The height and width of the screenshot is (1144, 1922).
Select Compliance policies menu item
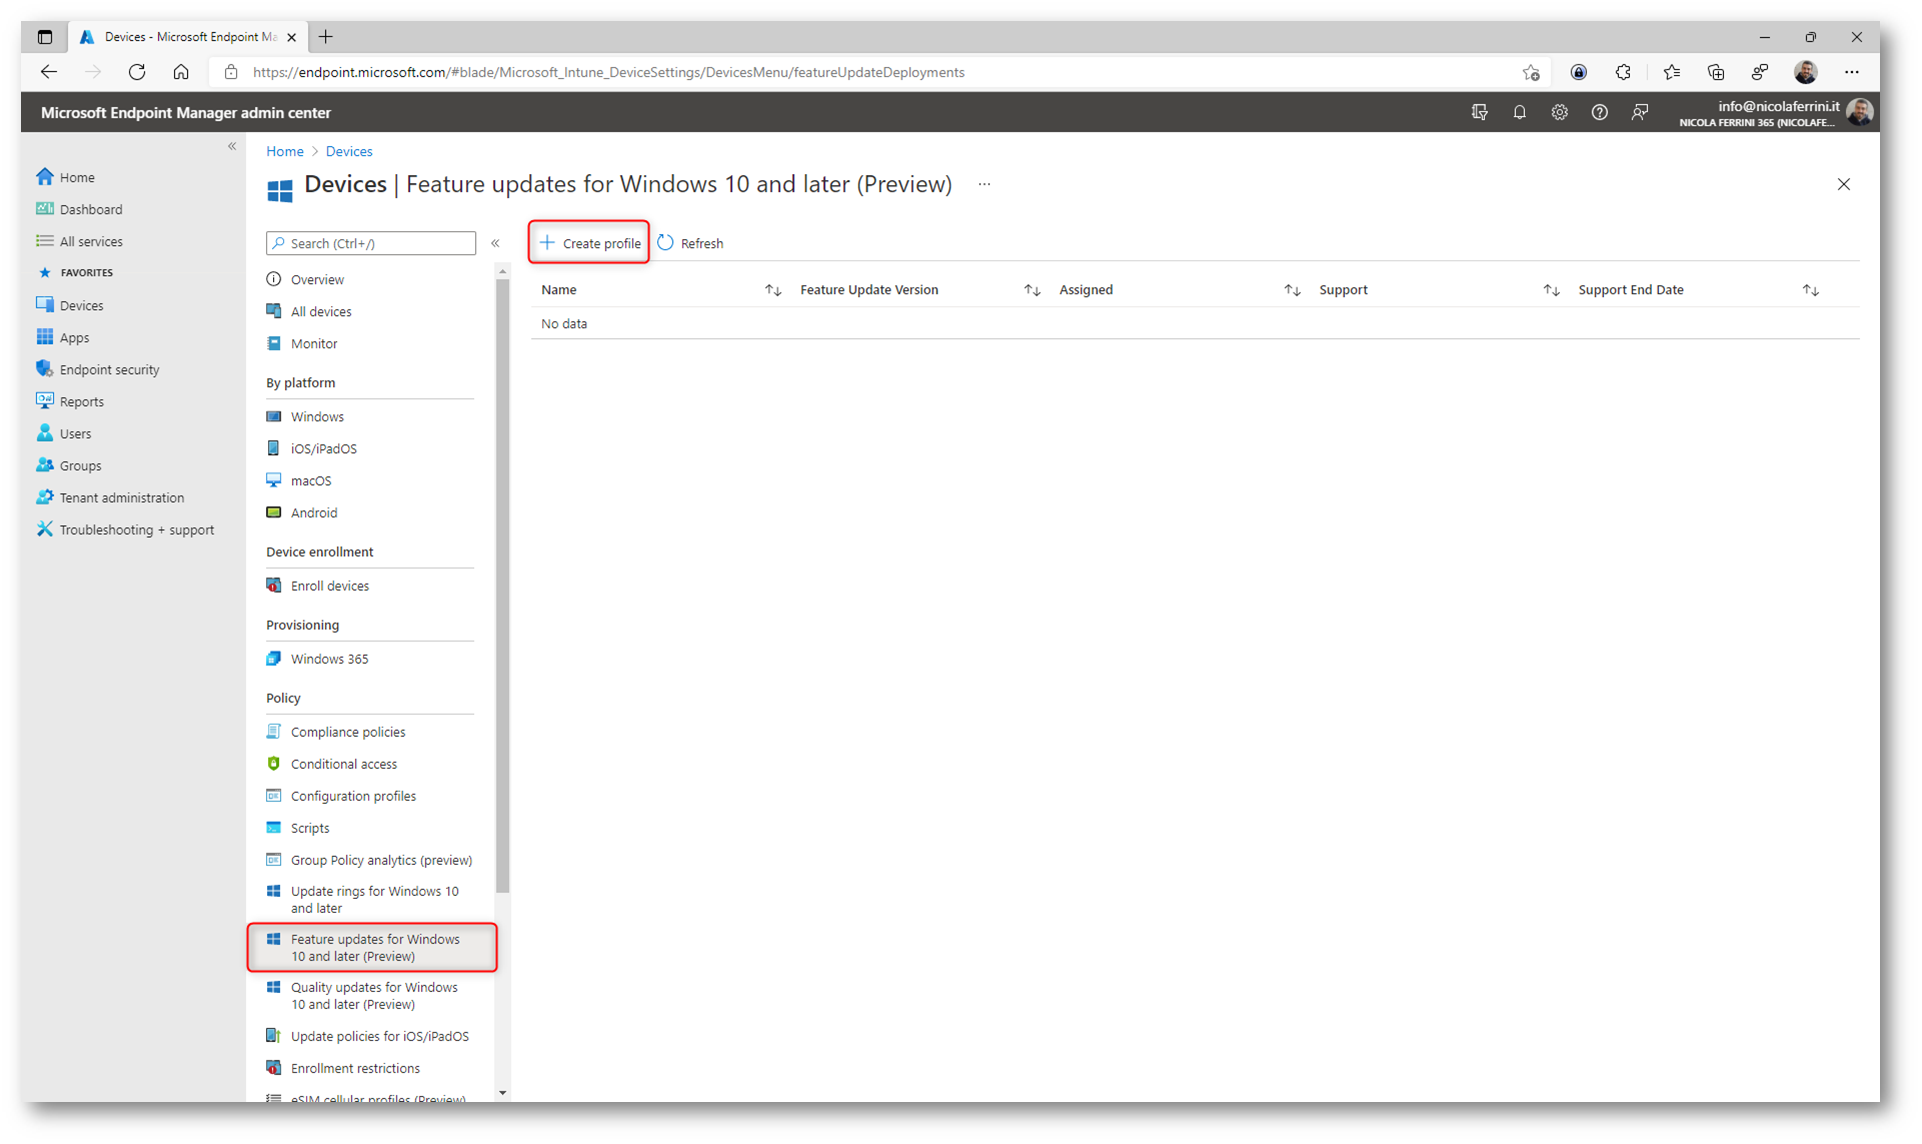[x=347, y=732]
